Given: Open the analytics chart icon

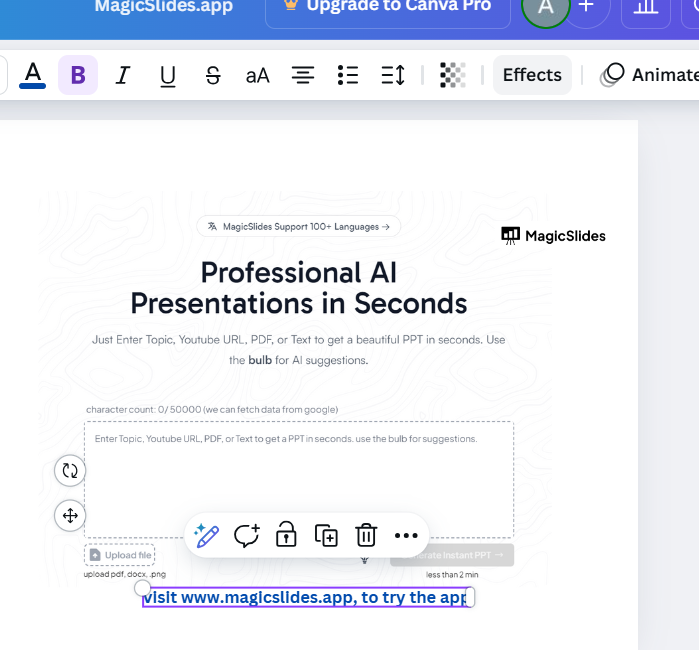Looking at the screenshot, I should pos(646,7).
